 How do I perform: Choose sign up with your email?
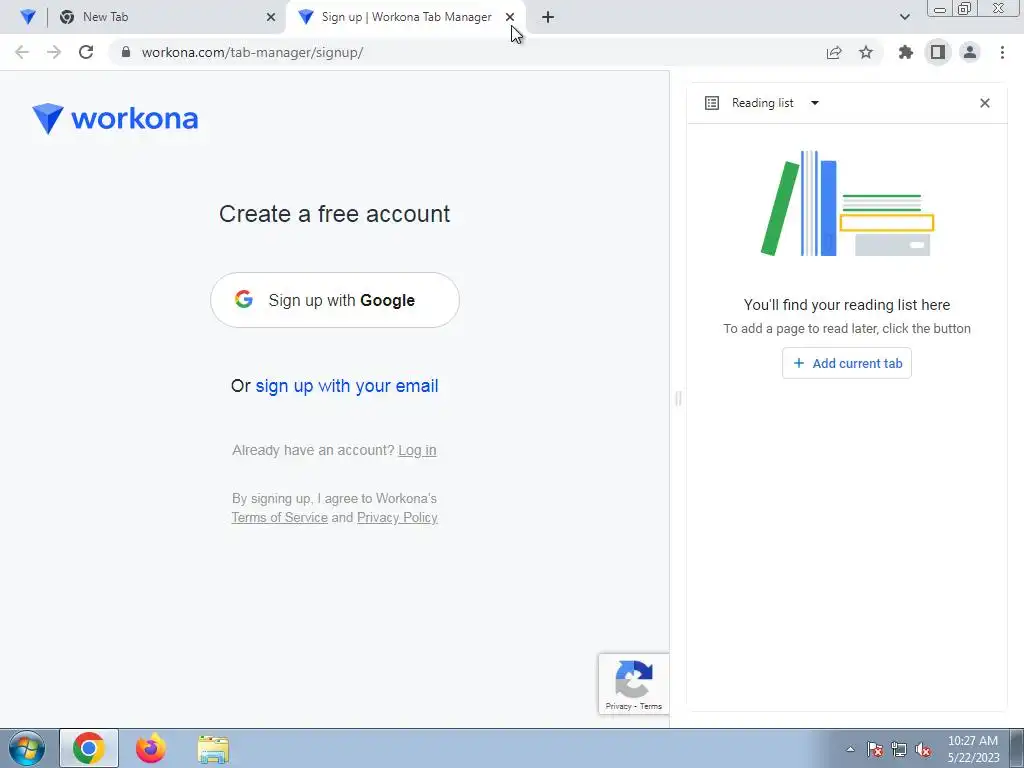347,386
